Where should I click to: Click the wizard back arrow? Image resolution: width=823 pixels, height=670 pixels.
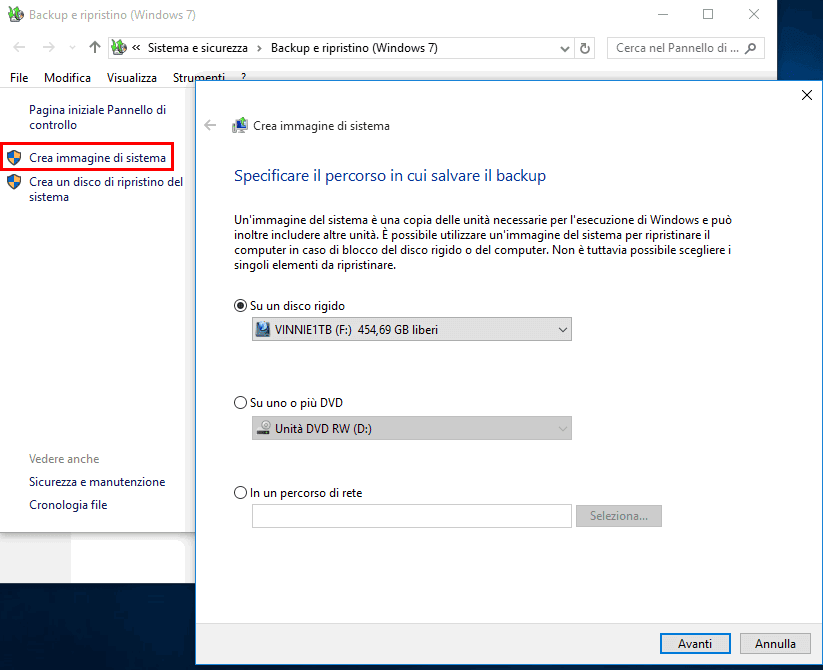click(210, 125)
